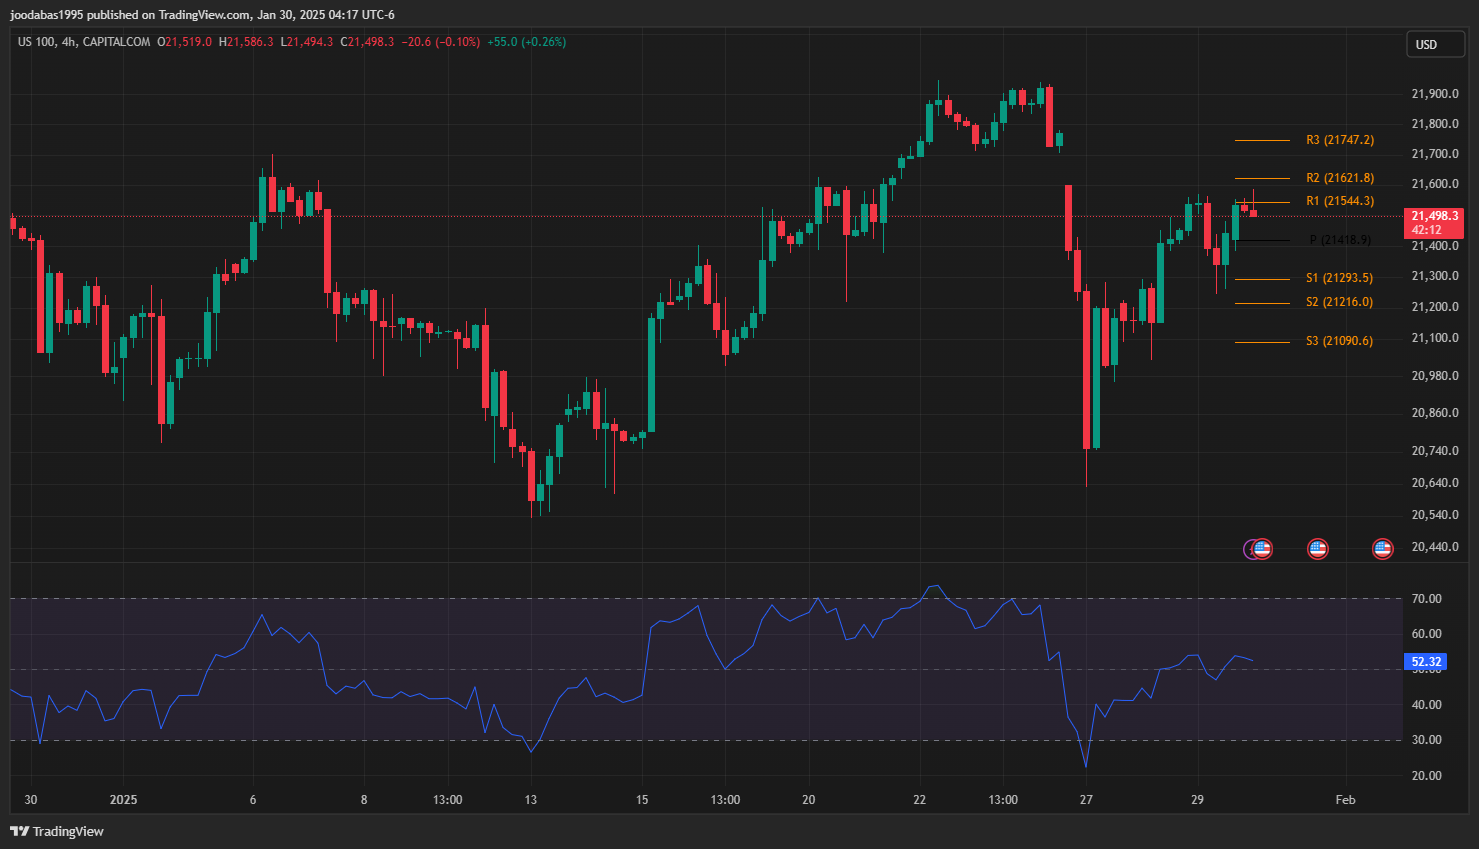This screenshot has width=1479, height=849.
Task: Click the rightmost US flag event icon
Action: 1382,548
